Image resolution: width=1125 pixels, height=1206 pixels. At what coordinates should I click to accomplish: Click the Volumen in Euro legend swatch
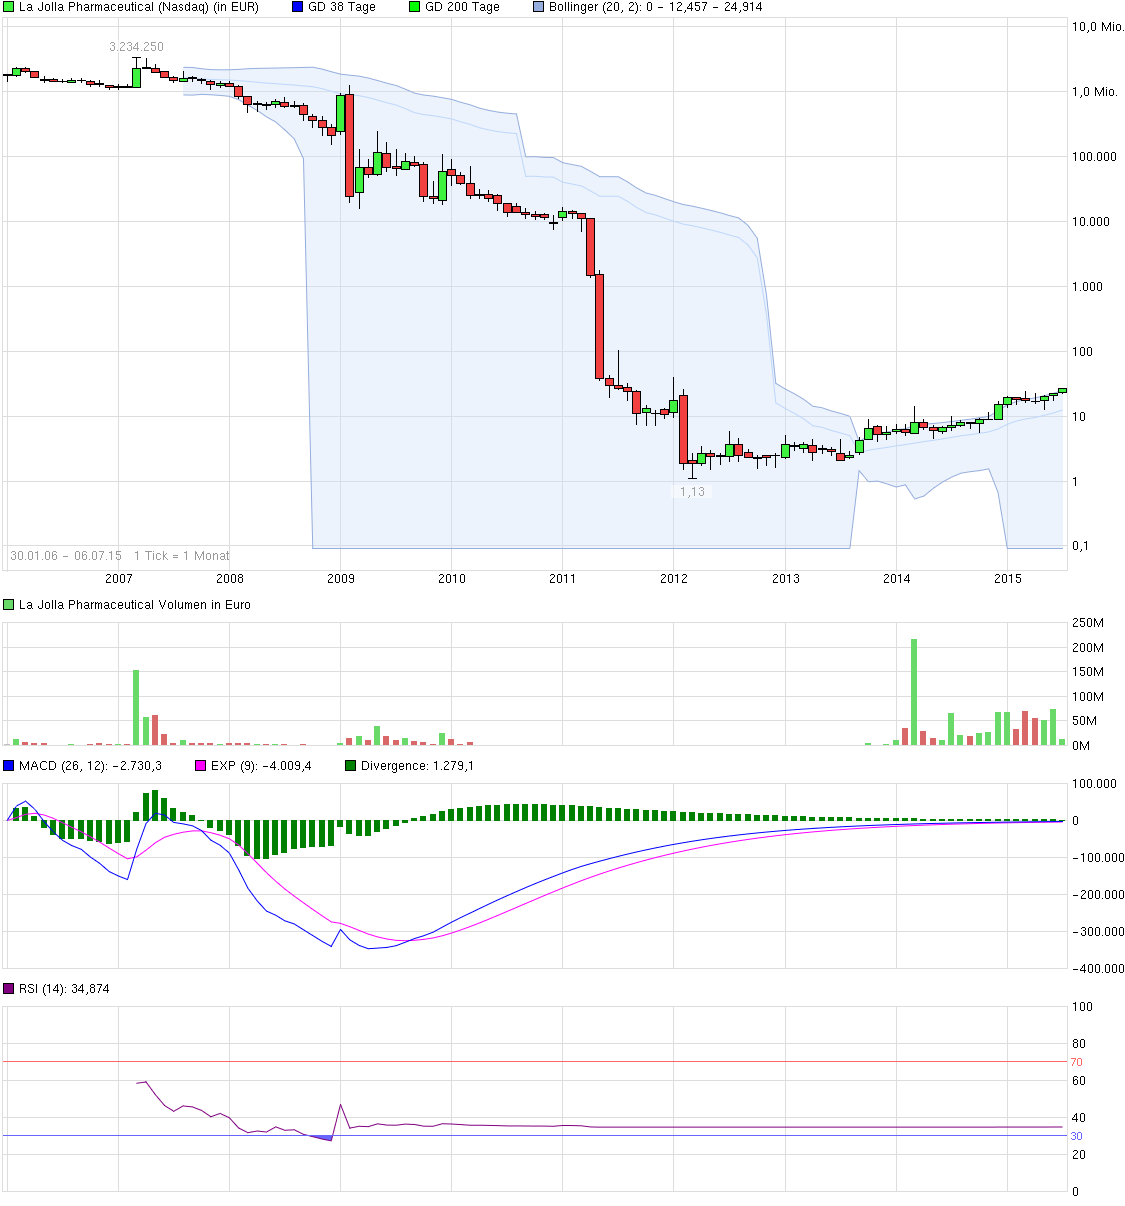[9, 605]
